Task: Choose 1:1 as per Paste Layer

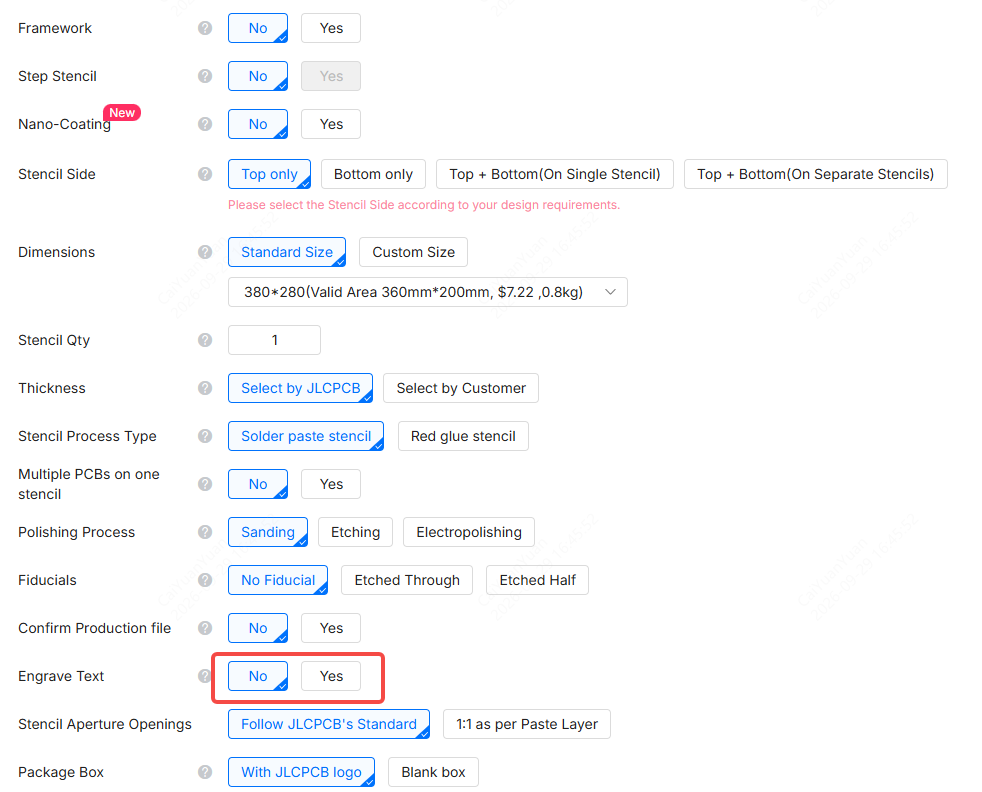Action: click(x=527, y=724)
